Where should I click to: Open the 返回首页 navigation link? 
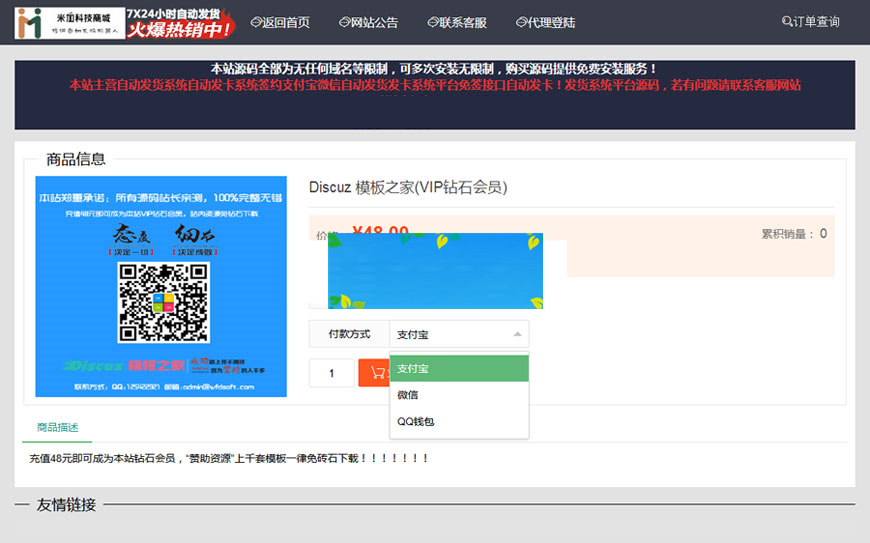tap(286, 22)
